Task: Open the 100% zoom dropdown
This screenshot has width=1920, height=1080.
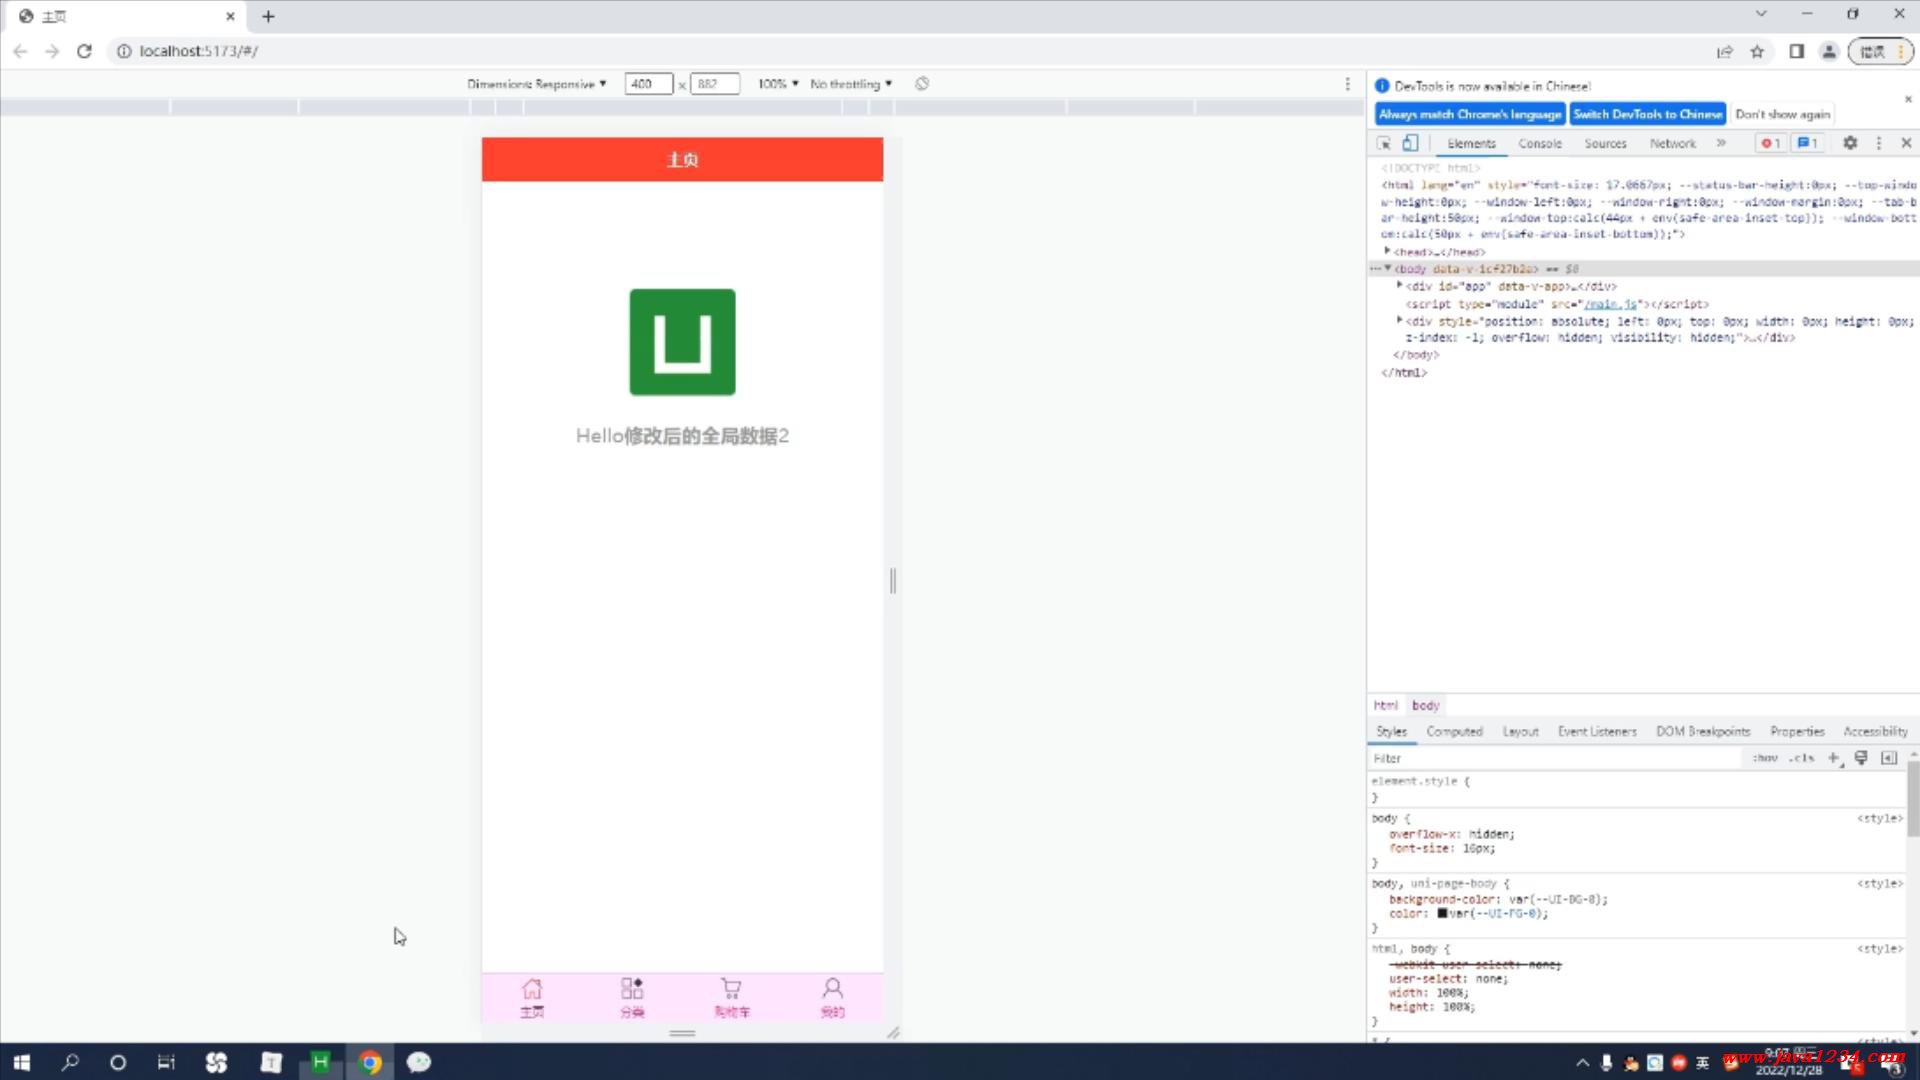Action: [x=778, y=84]
